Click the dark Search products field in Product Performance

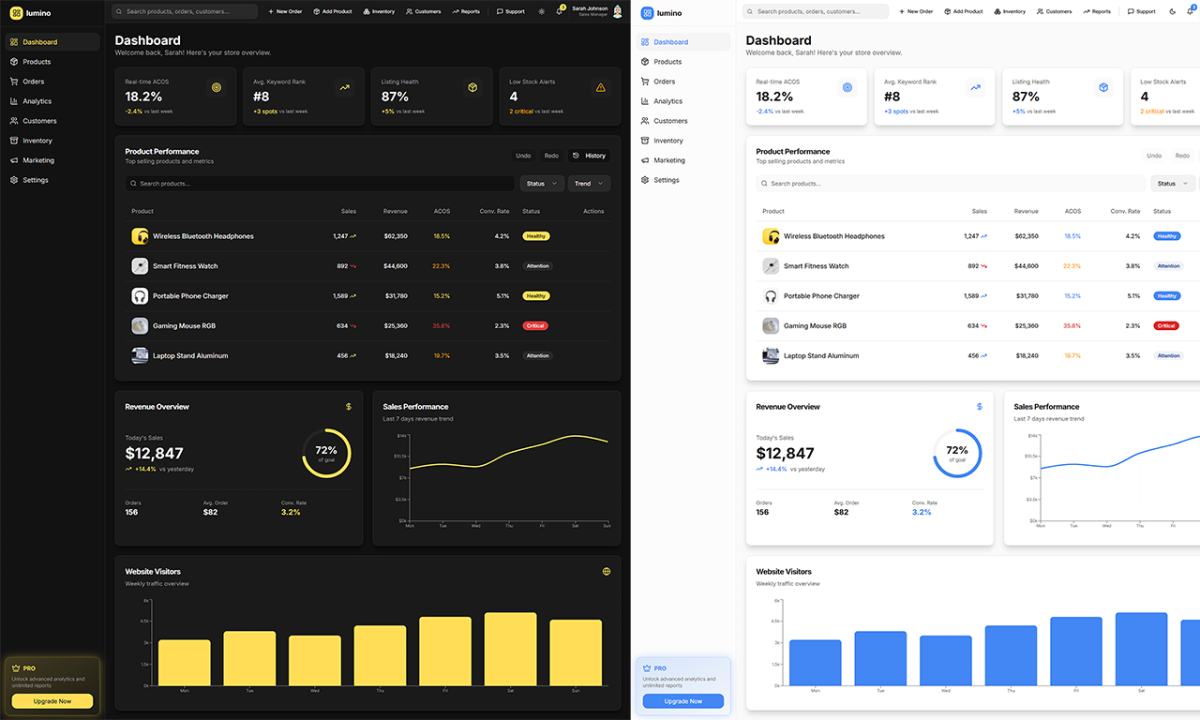320,184
